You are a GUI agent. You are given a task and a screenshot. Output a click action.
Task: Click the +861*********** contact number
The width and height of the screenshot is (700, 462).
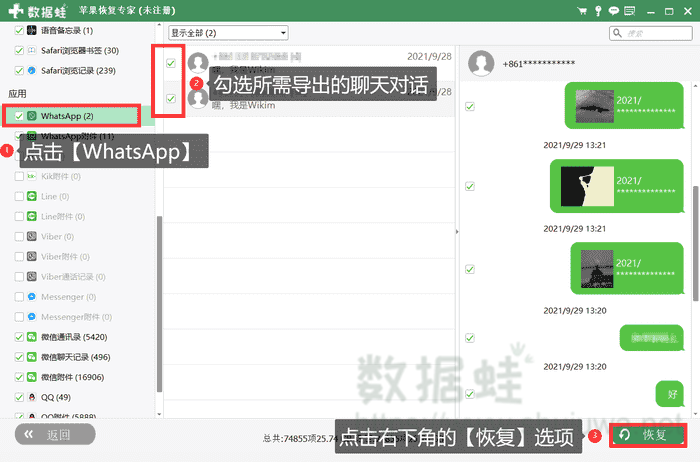tap(538, 63)
